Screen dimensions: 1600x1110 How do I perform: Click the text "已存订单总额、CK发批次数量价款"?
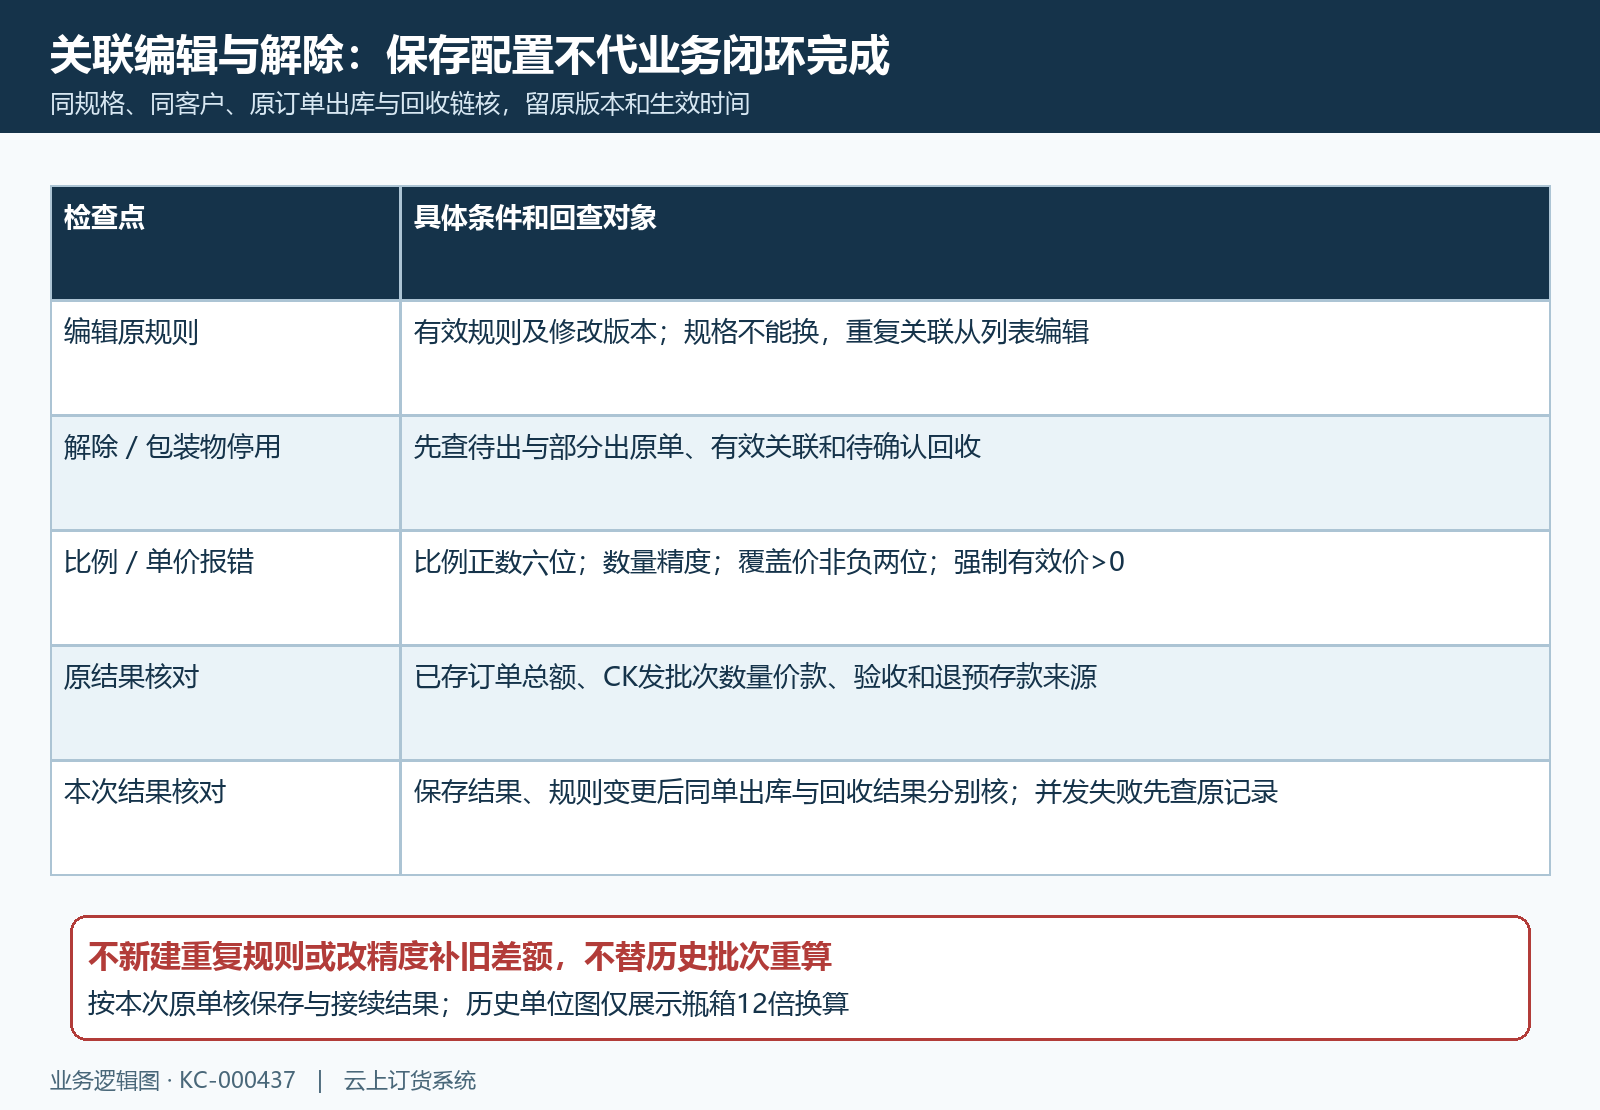[x=621, y=677]
